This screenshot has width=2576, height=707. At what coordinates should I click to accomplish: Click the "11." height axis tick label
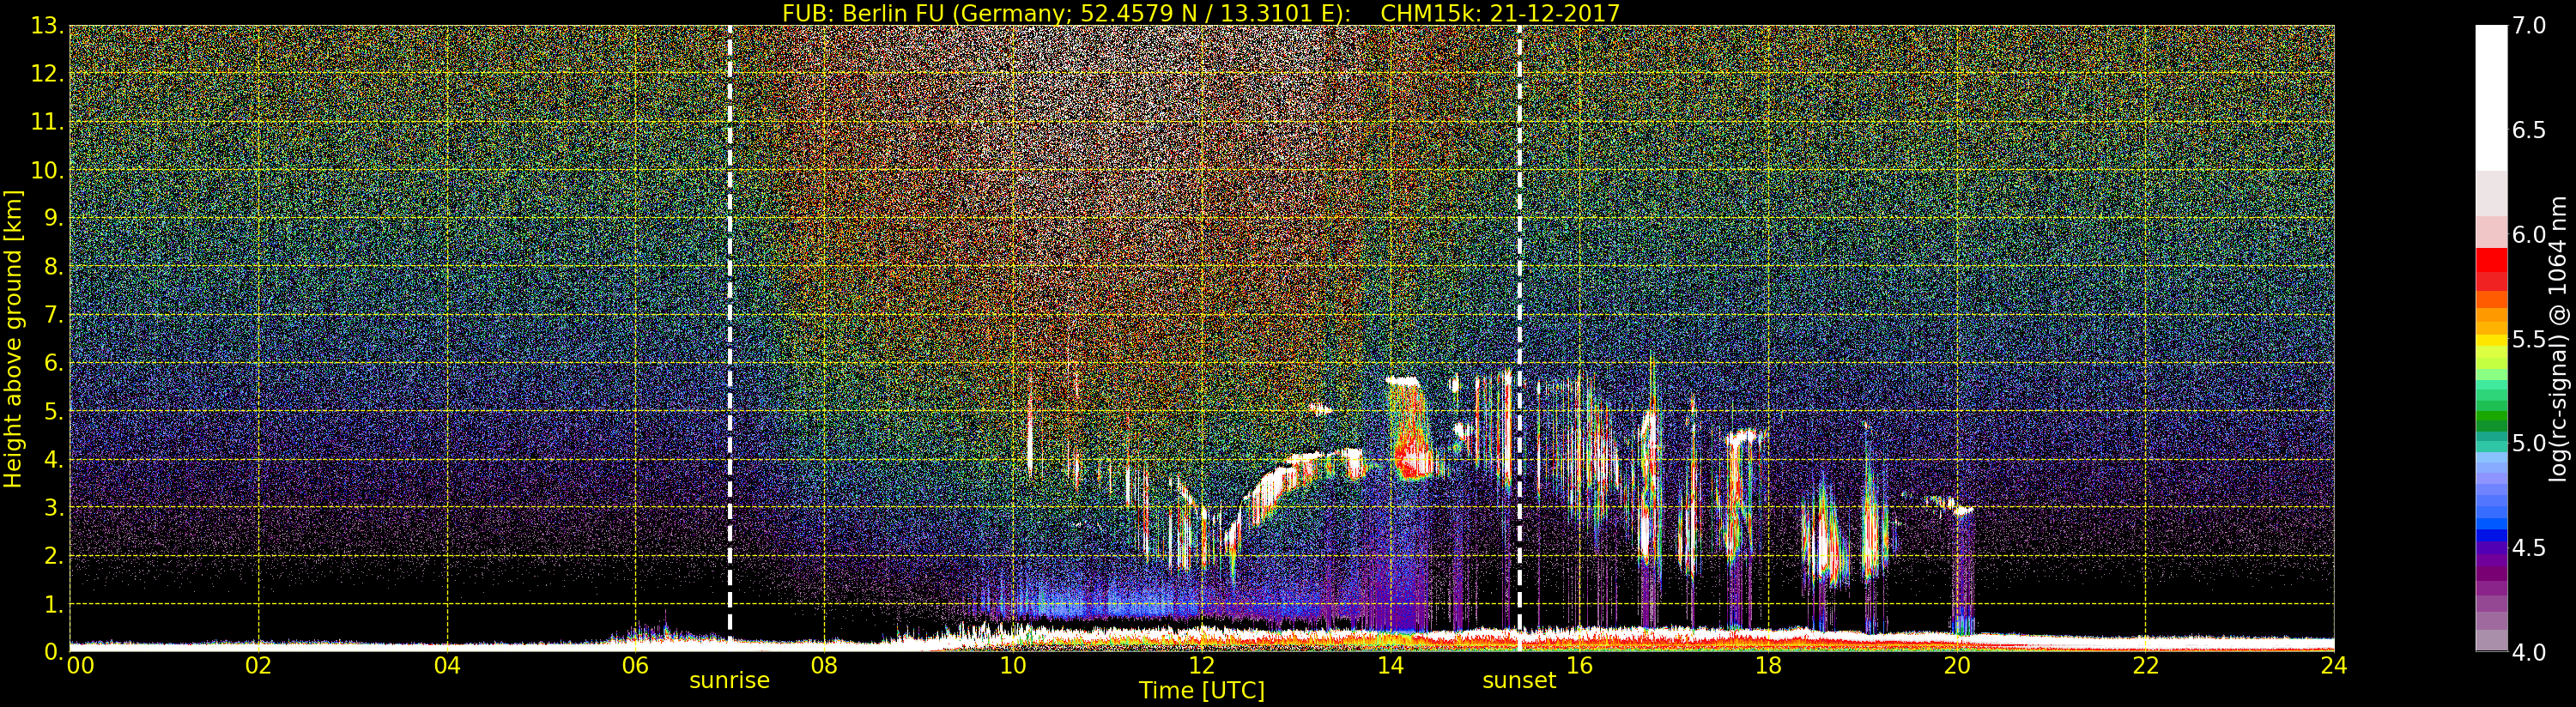tap(47, 122)
